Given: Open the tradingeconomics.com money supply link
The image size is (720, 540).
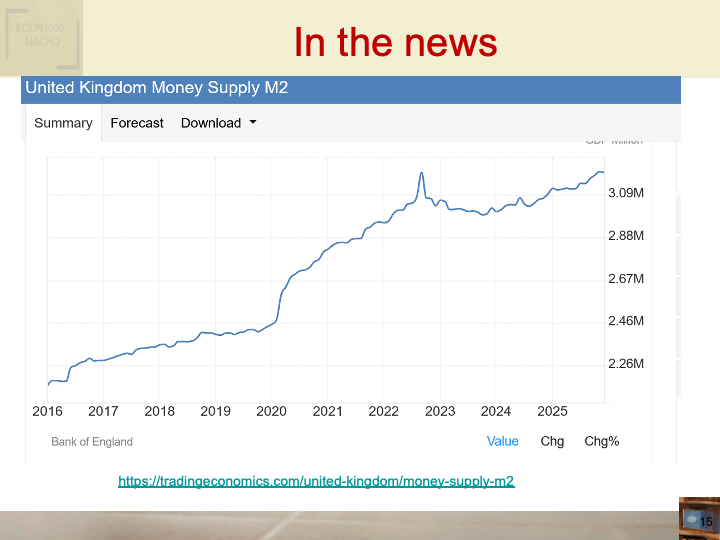Looking at the screenshot, I should pos(316,481).
